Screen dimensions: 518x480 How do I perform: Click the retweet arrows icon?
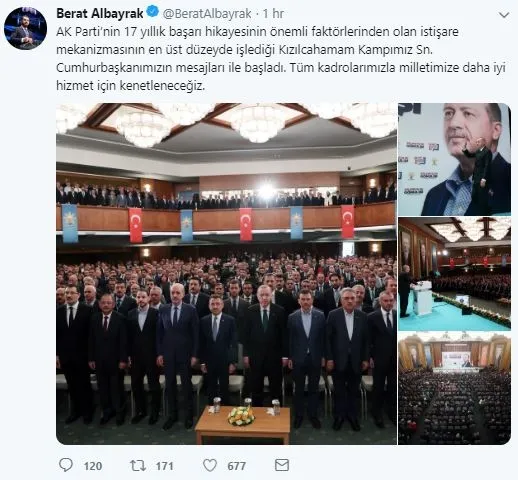[x=138, y=465]
